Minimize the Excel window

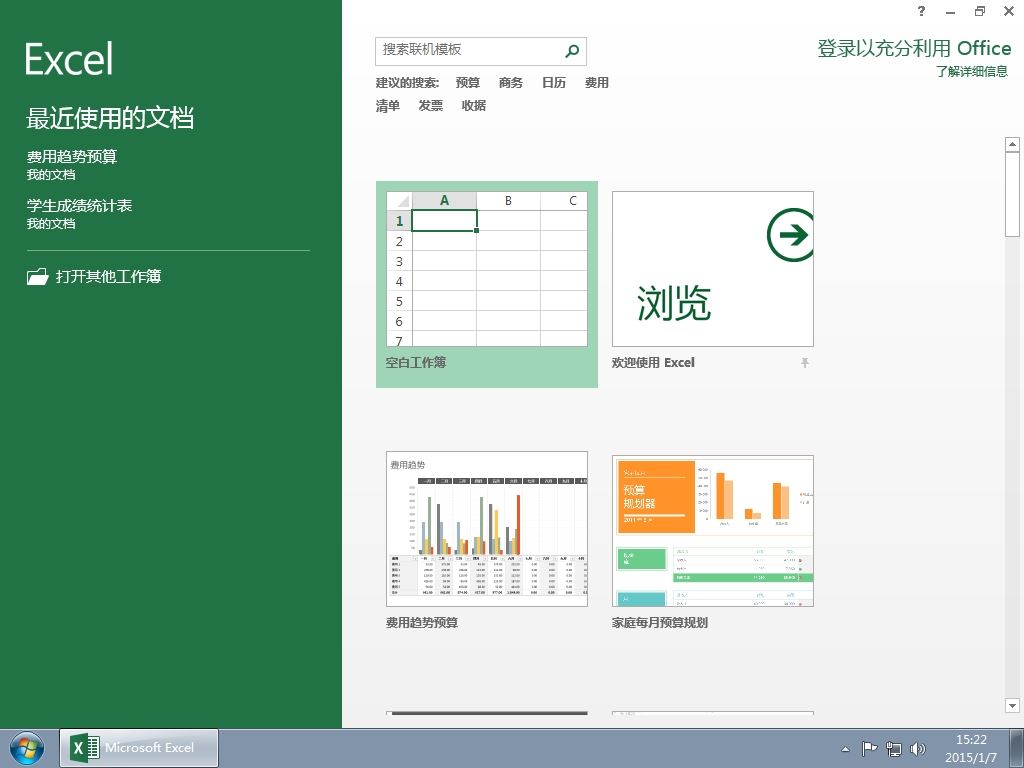(950, 12)
